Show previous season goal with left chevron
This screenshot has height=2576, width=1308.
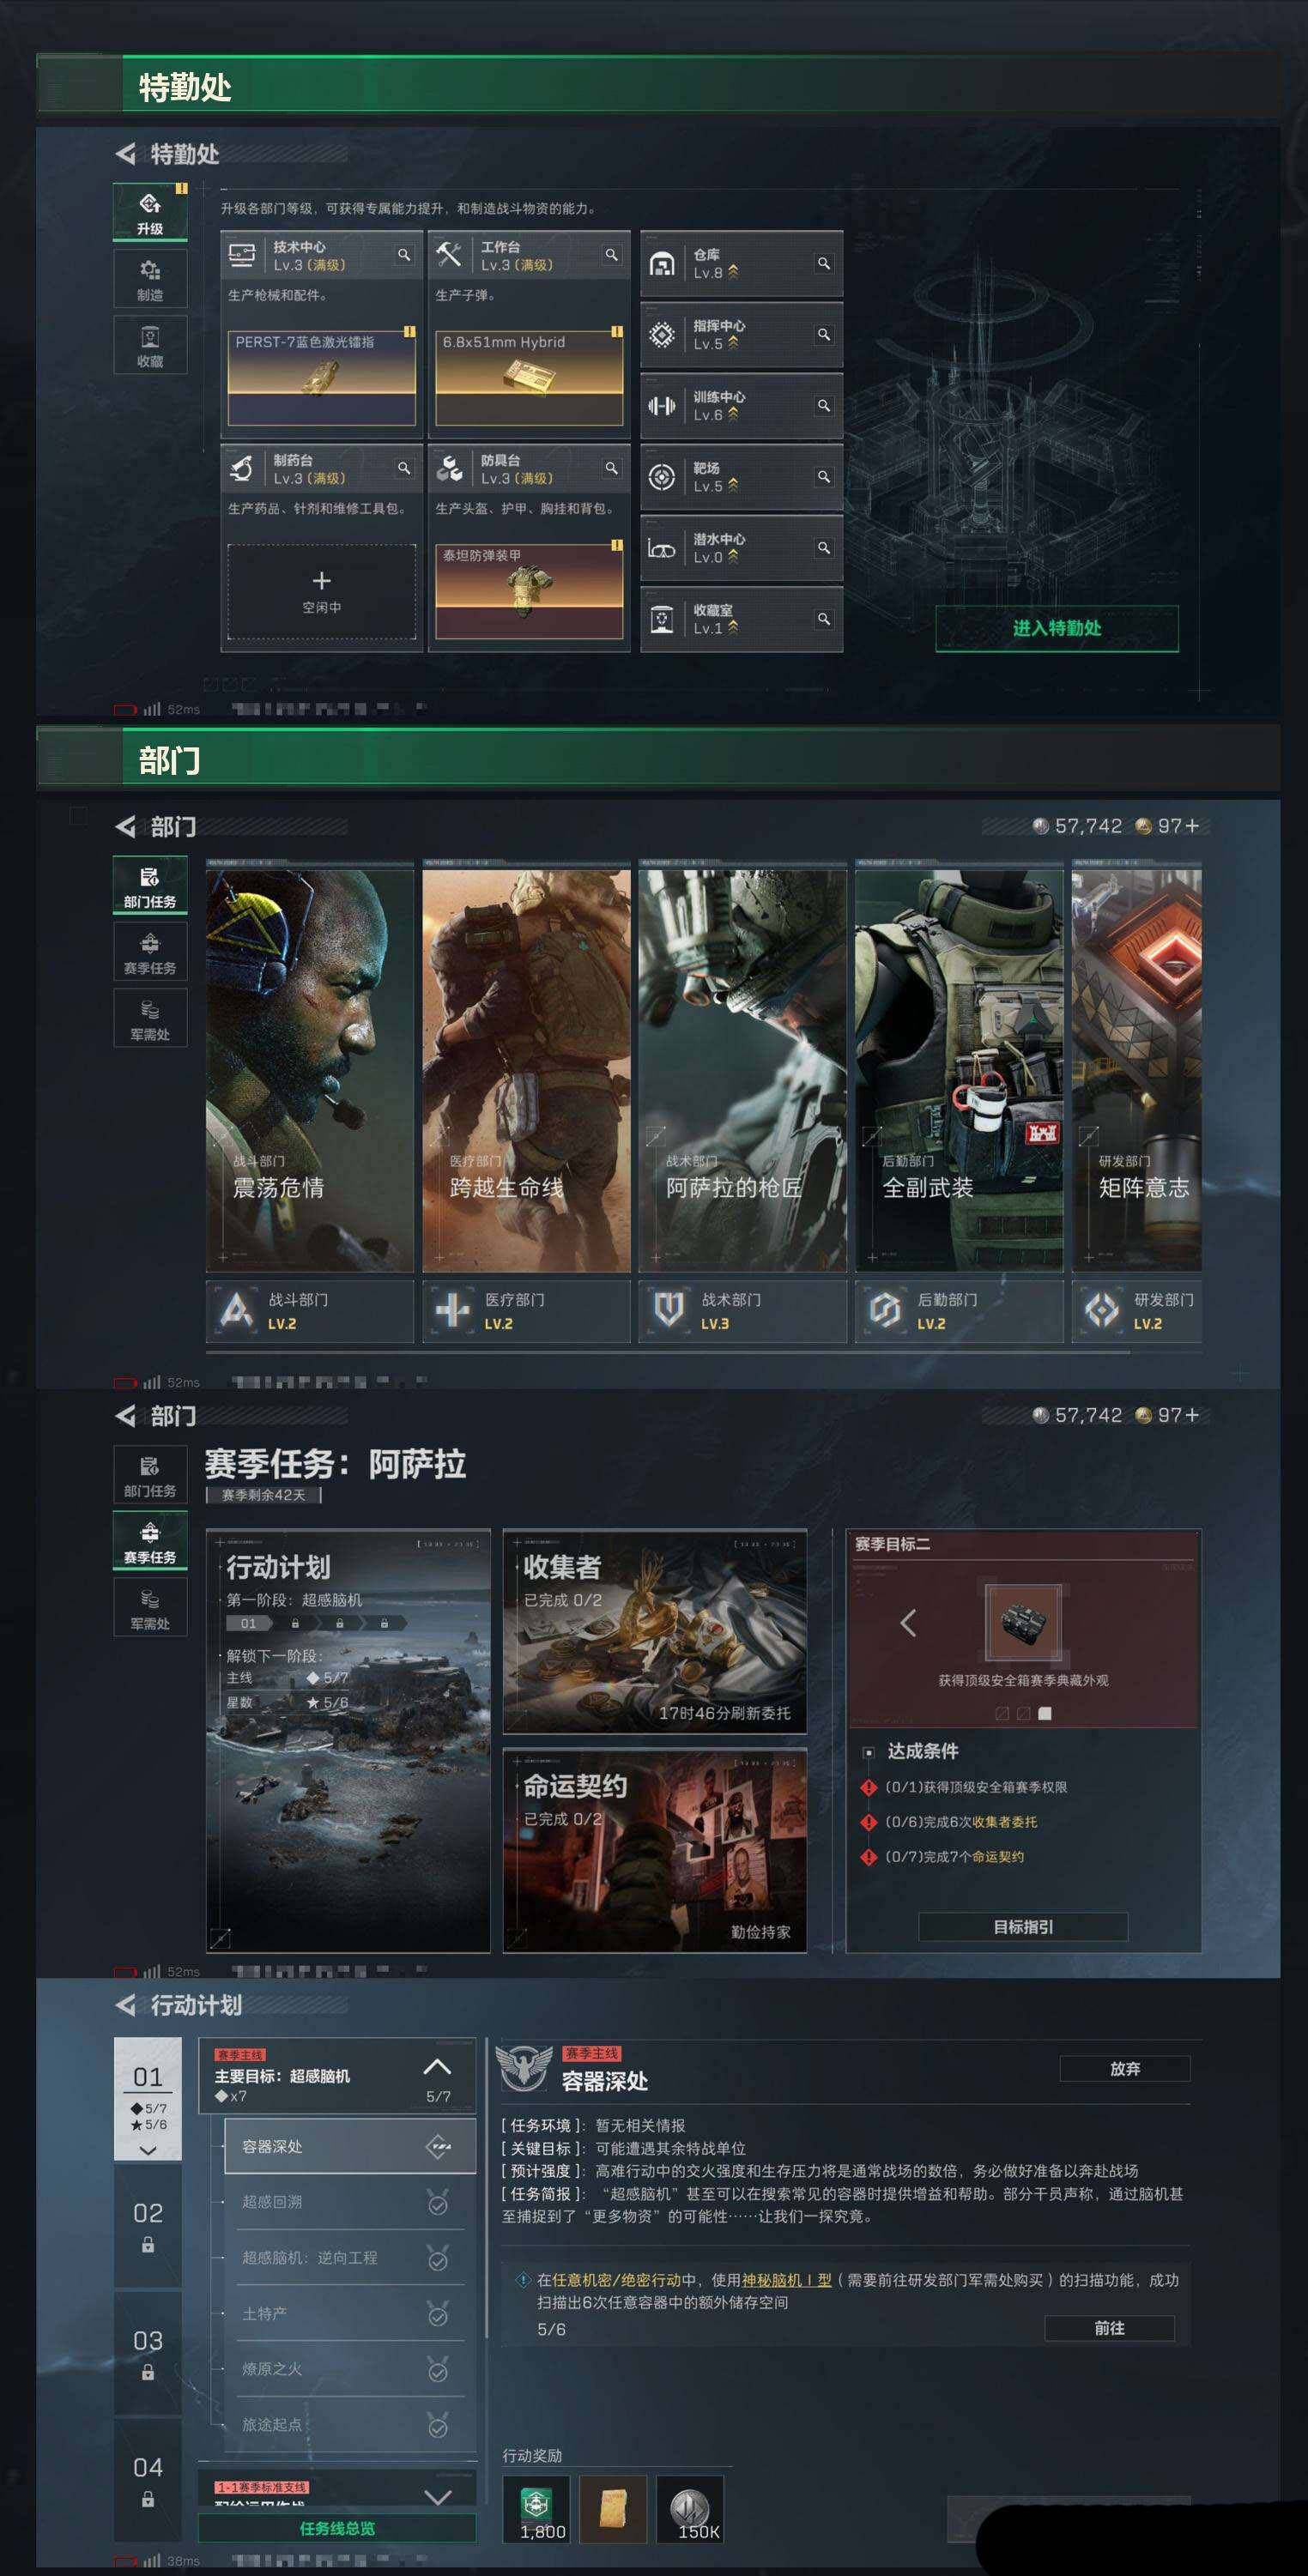click(908, 1622)
